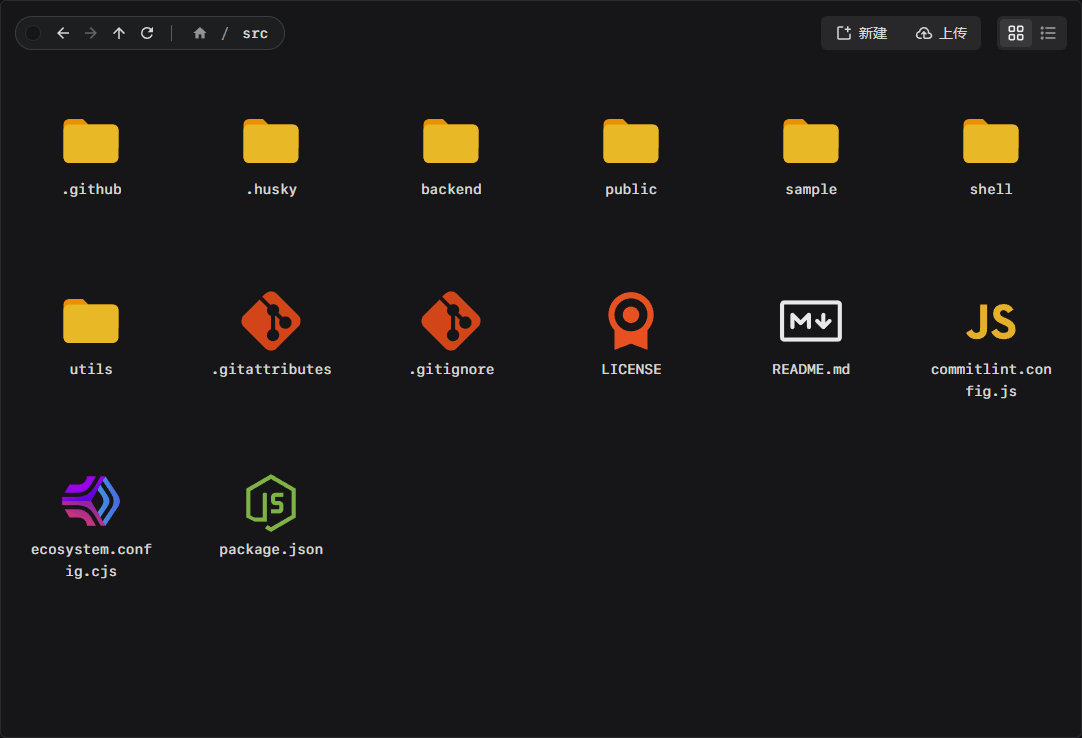Select the sample folder icon
The height and width of the screenshot is (738, 1082).
811,141
